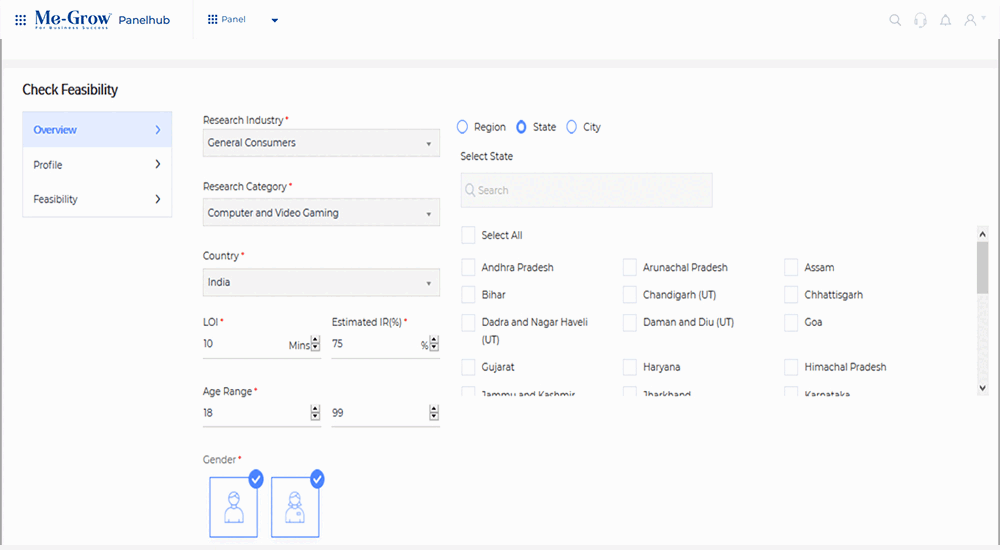The image size is (1000, 550).
Task: Check the Chandigarh (UT) checkbox
Action: point(629,295)
